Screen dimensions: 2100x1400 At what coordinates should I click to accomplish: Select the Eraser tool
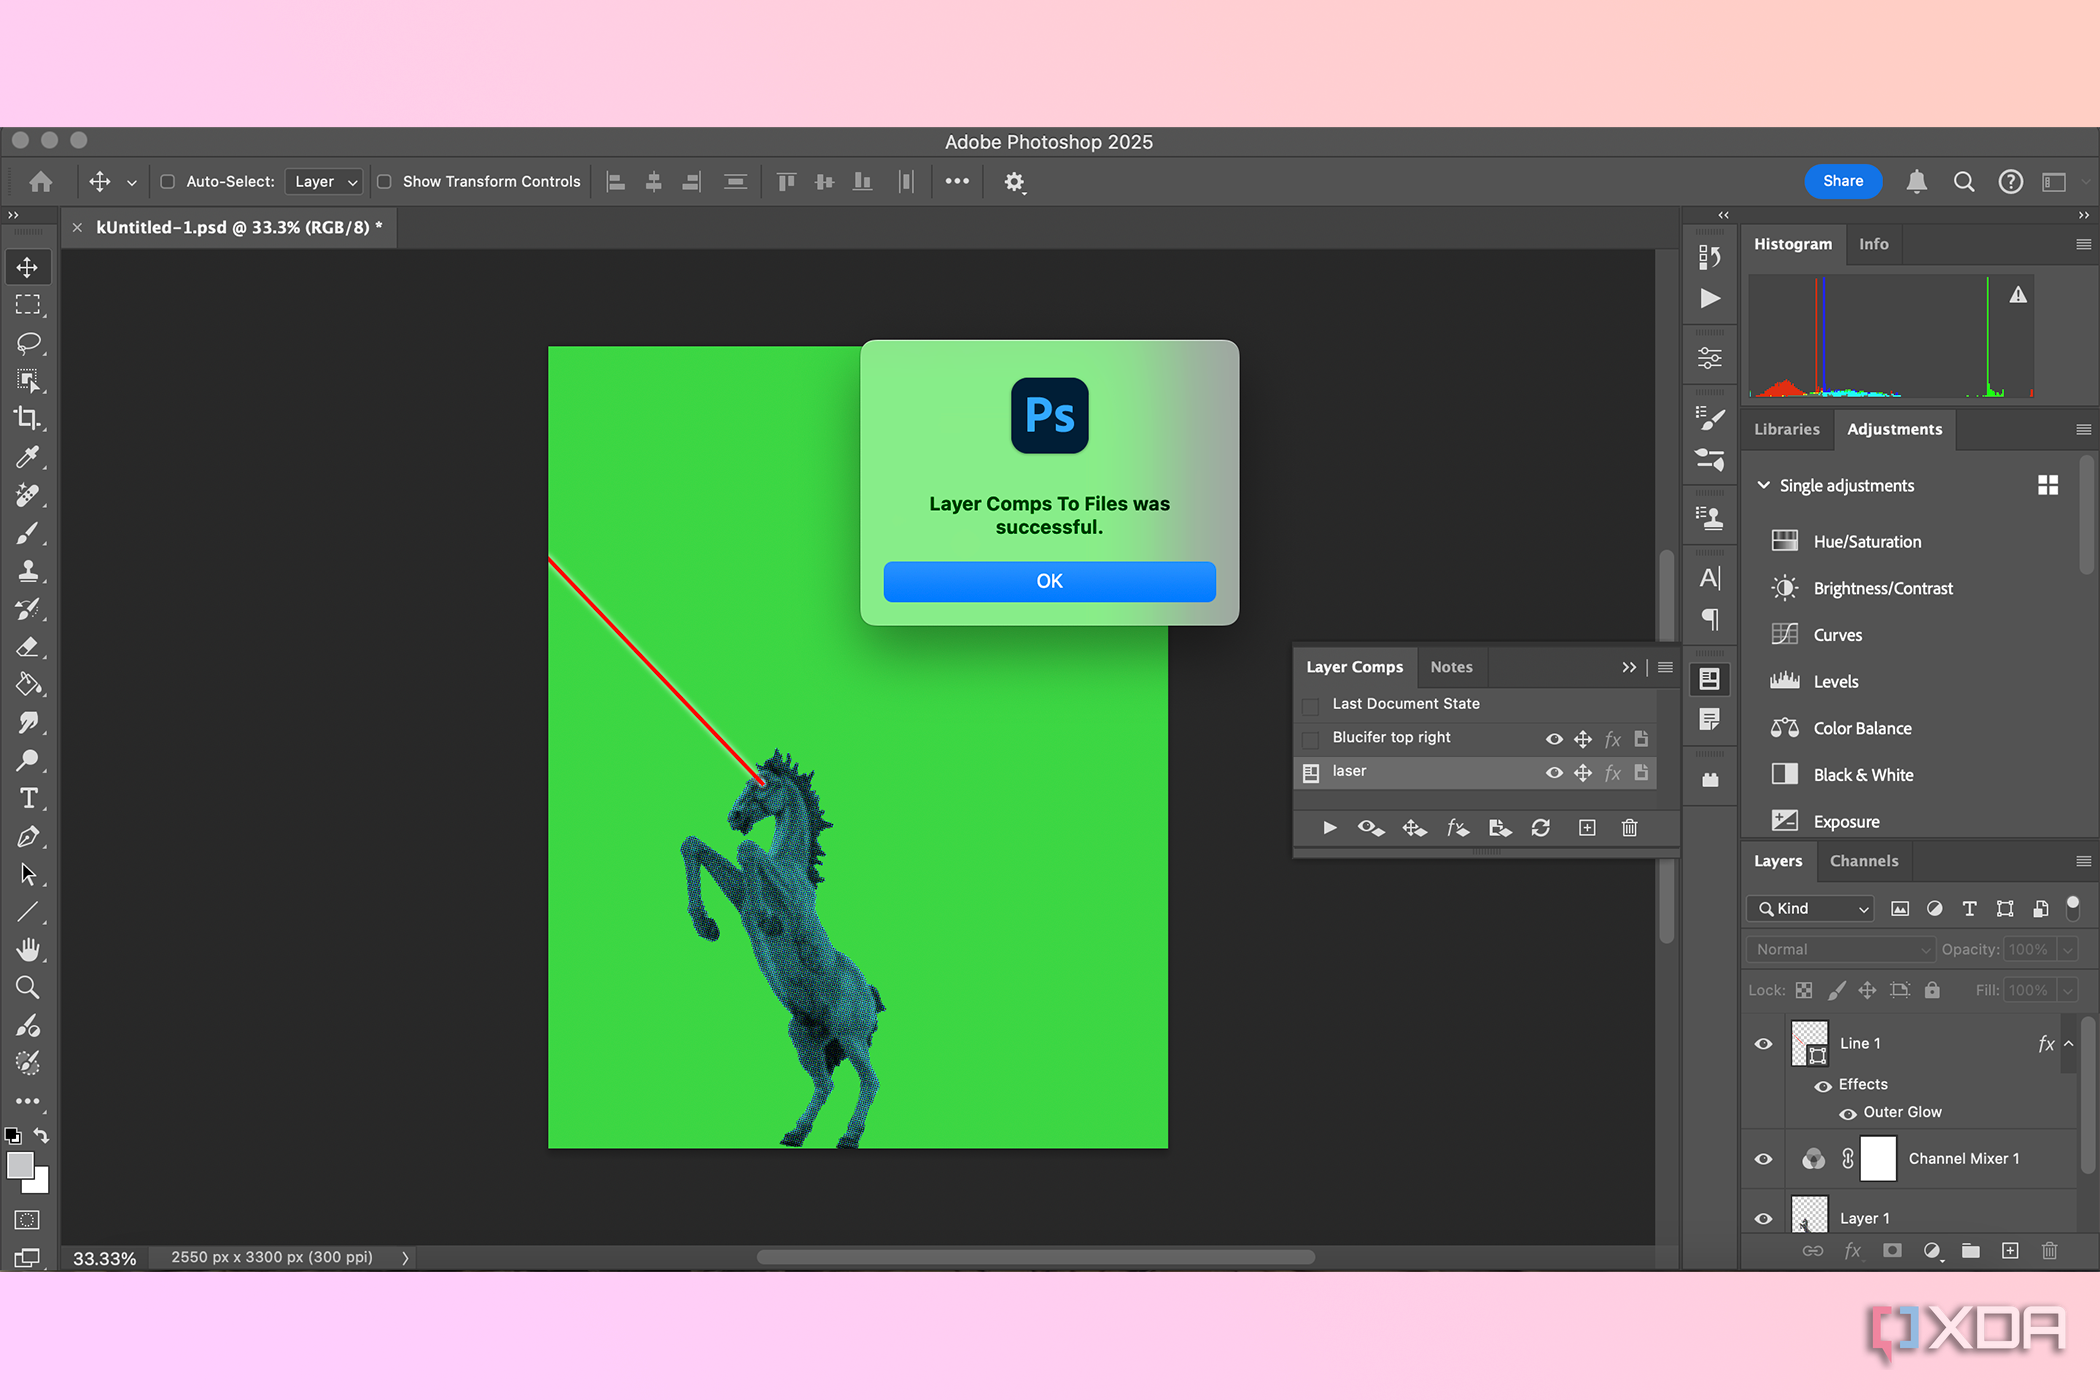pyautogui.click(x=28, y=647)
